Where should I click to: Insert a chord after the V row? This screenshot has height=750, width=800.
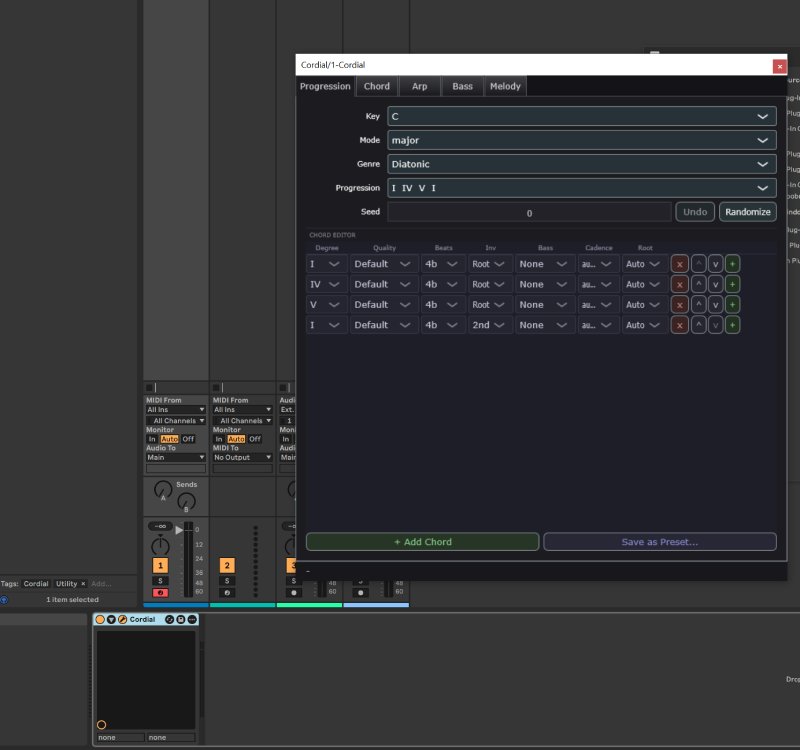tap(733, 305)
